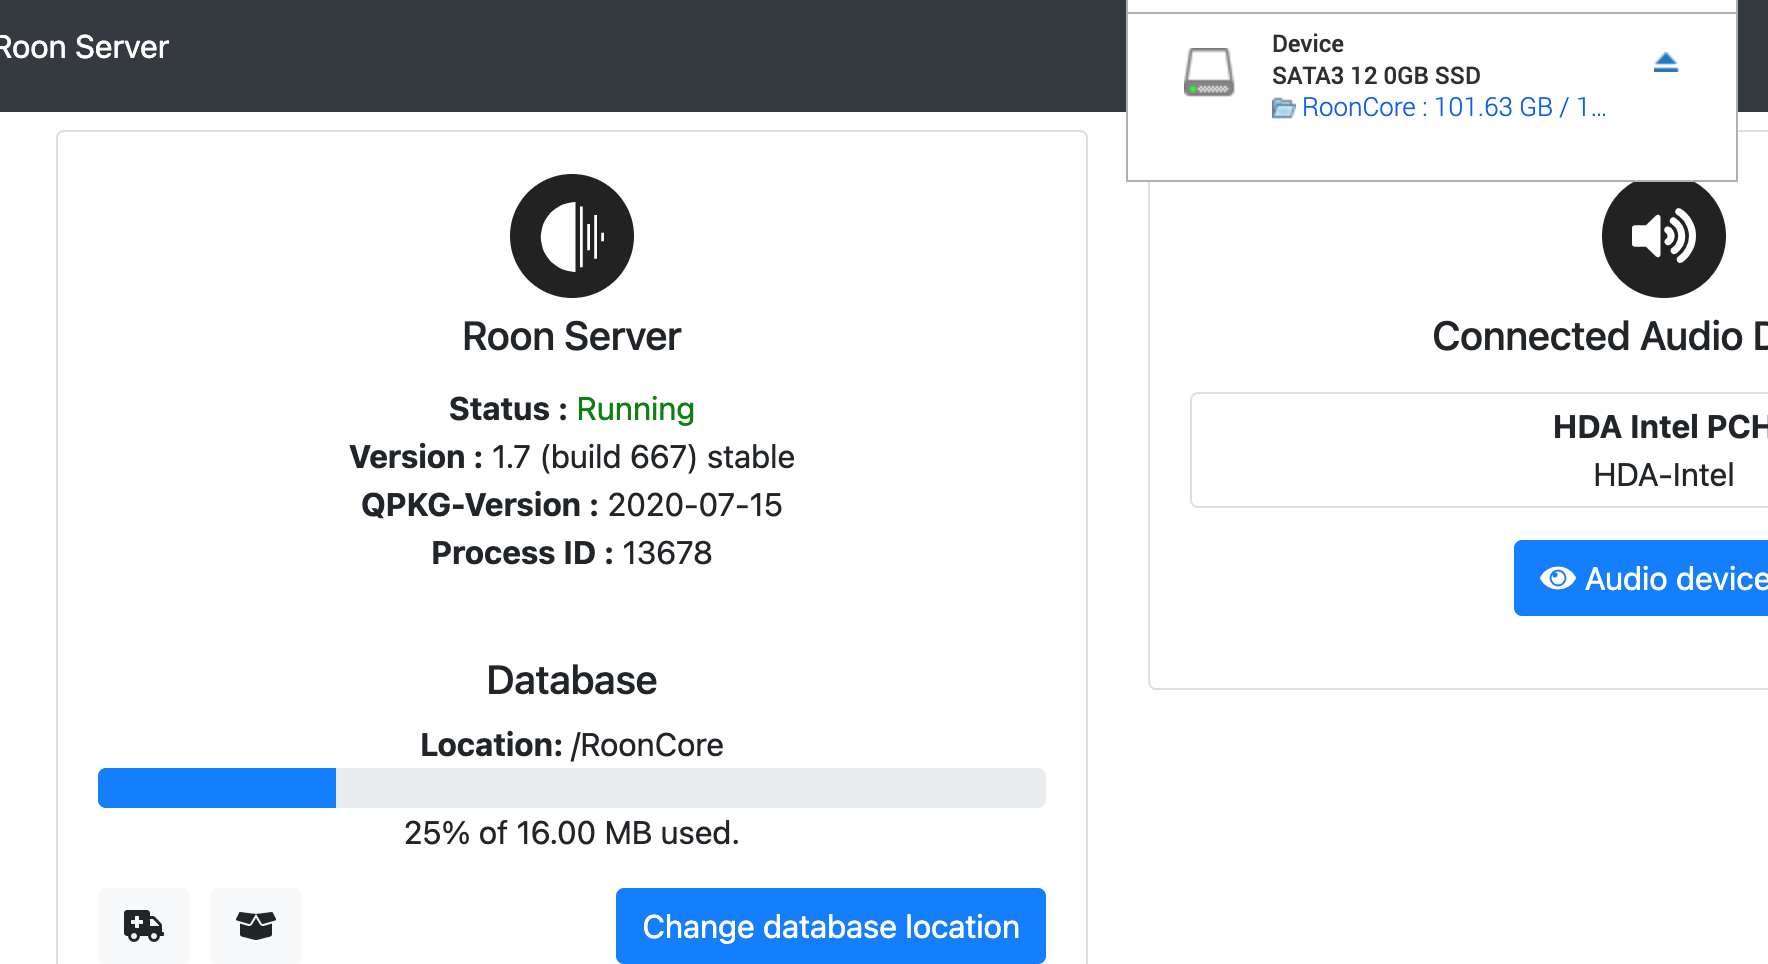Viewport: 1768px width, 964px height.
Task: Click the Audio devices button
Action: click(1641, 578)
